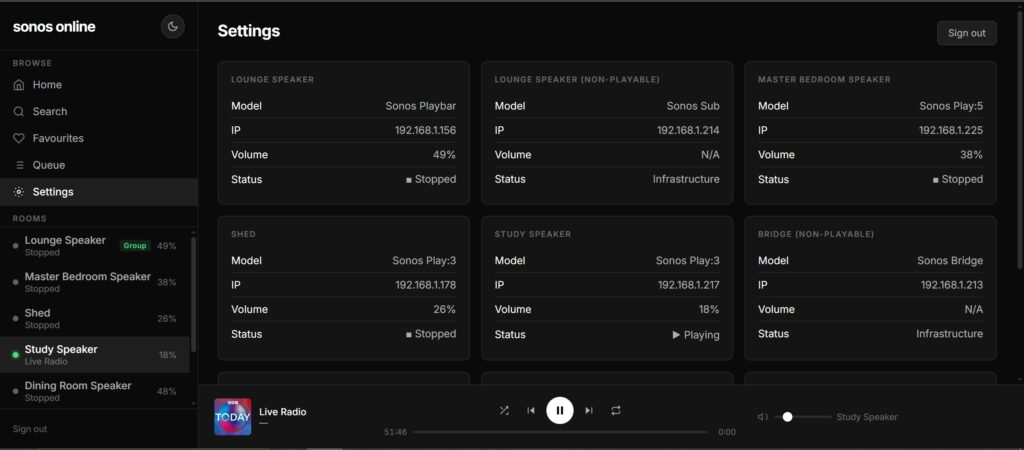Click the Lounge Speaker status dot
This screenshot has height=450, width=1024.
[x=15, y=246]
